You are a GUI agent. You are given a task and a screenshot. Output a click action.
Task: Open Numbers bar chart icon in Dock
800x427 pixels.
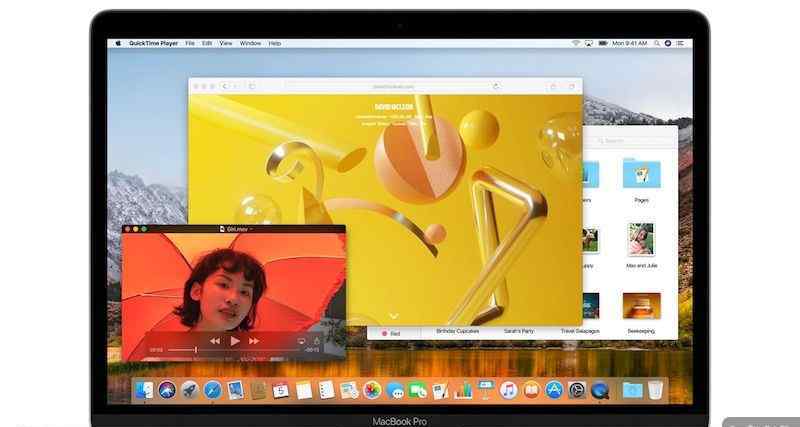[463, 390]
